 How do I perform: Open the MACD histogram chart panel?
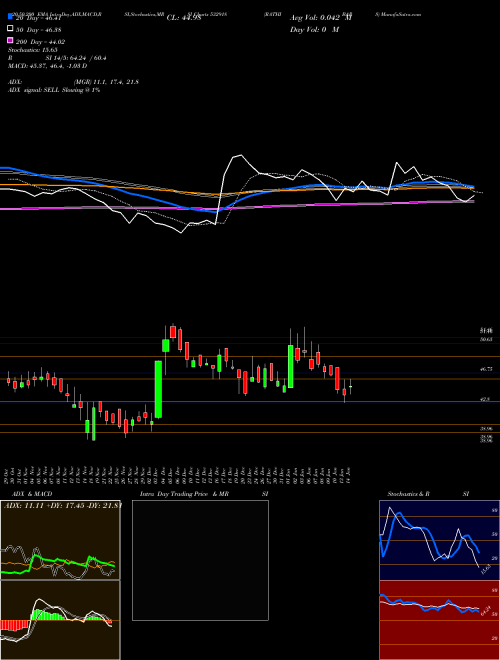(x=60, y=620)
